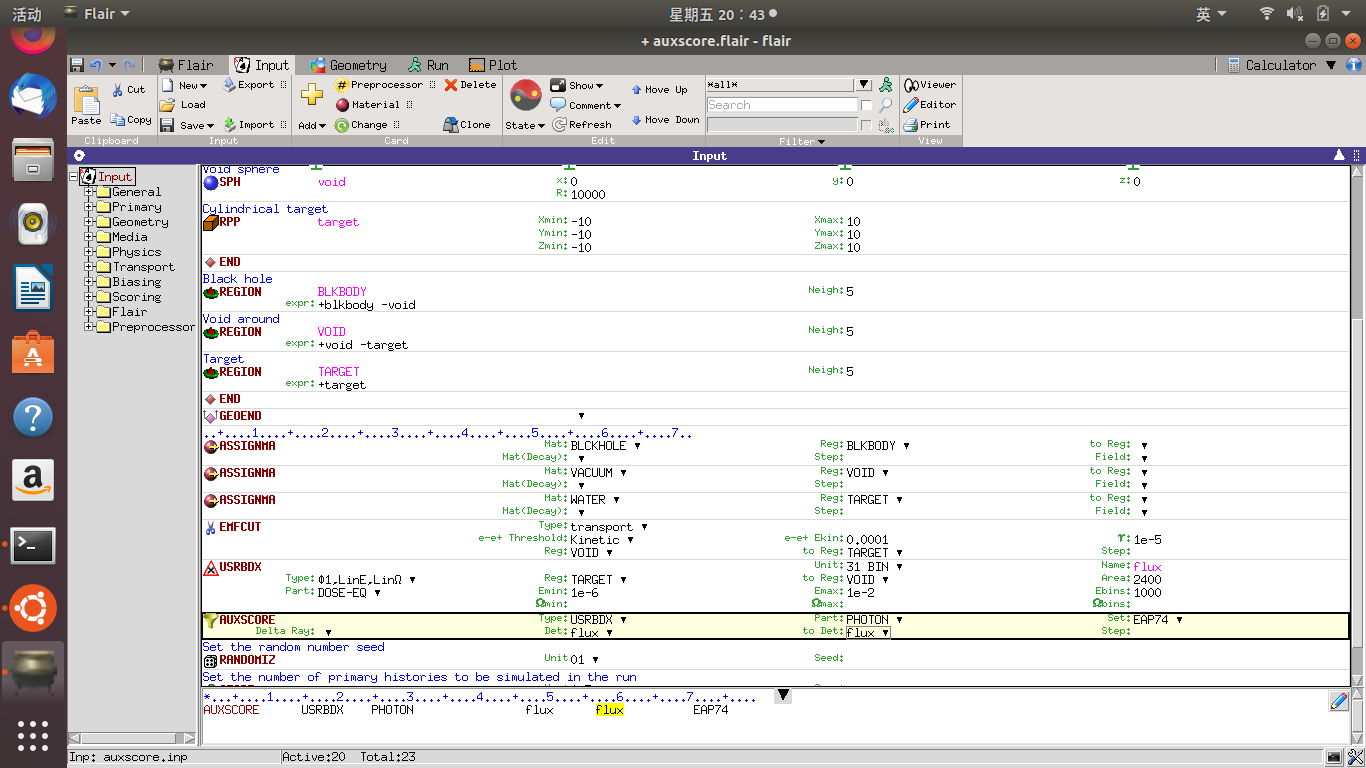
Task: Click the save floppy icon beside the undo arrow
Action: coord(77,65)
